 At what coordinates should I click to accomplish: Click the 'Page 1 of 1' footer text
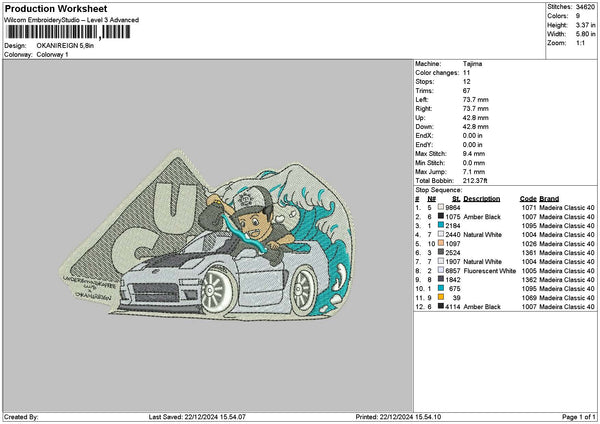click(579, 417)
